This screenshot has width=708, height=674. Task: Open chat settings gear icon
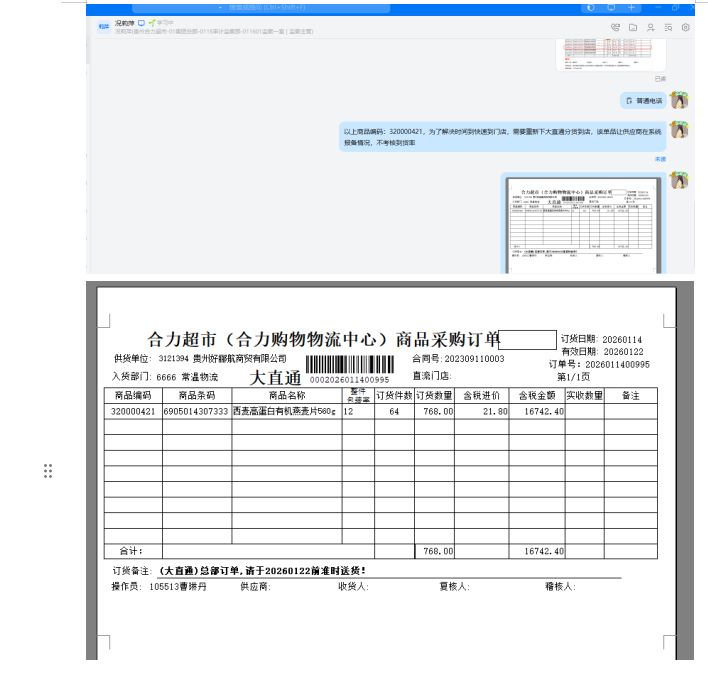coord(685,28)
